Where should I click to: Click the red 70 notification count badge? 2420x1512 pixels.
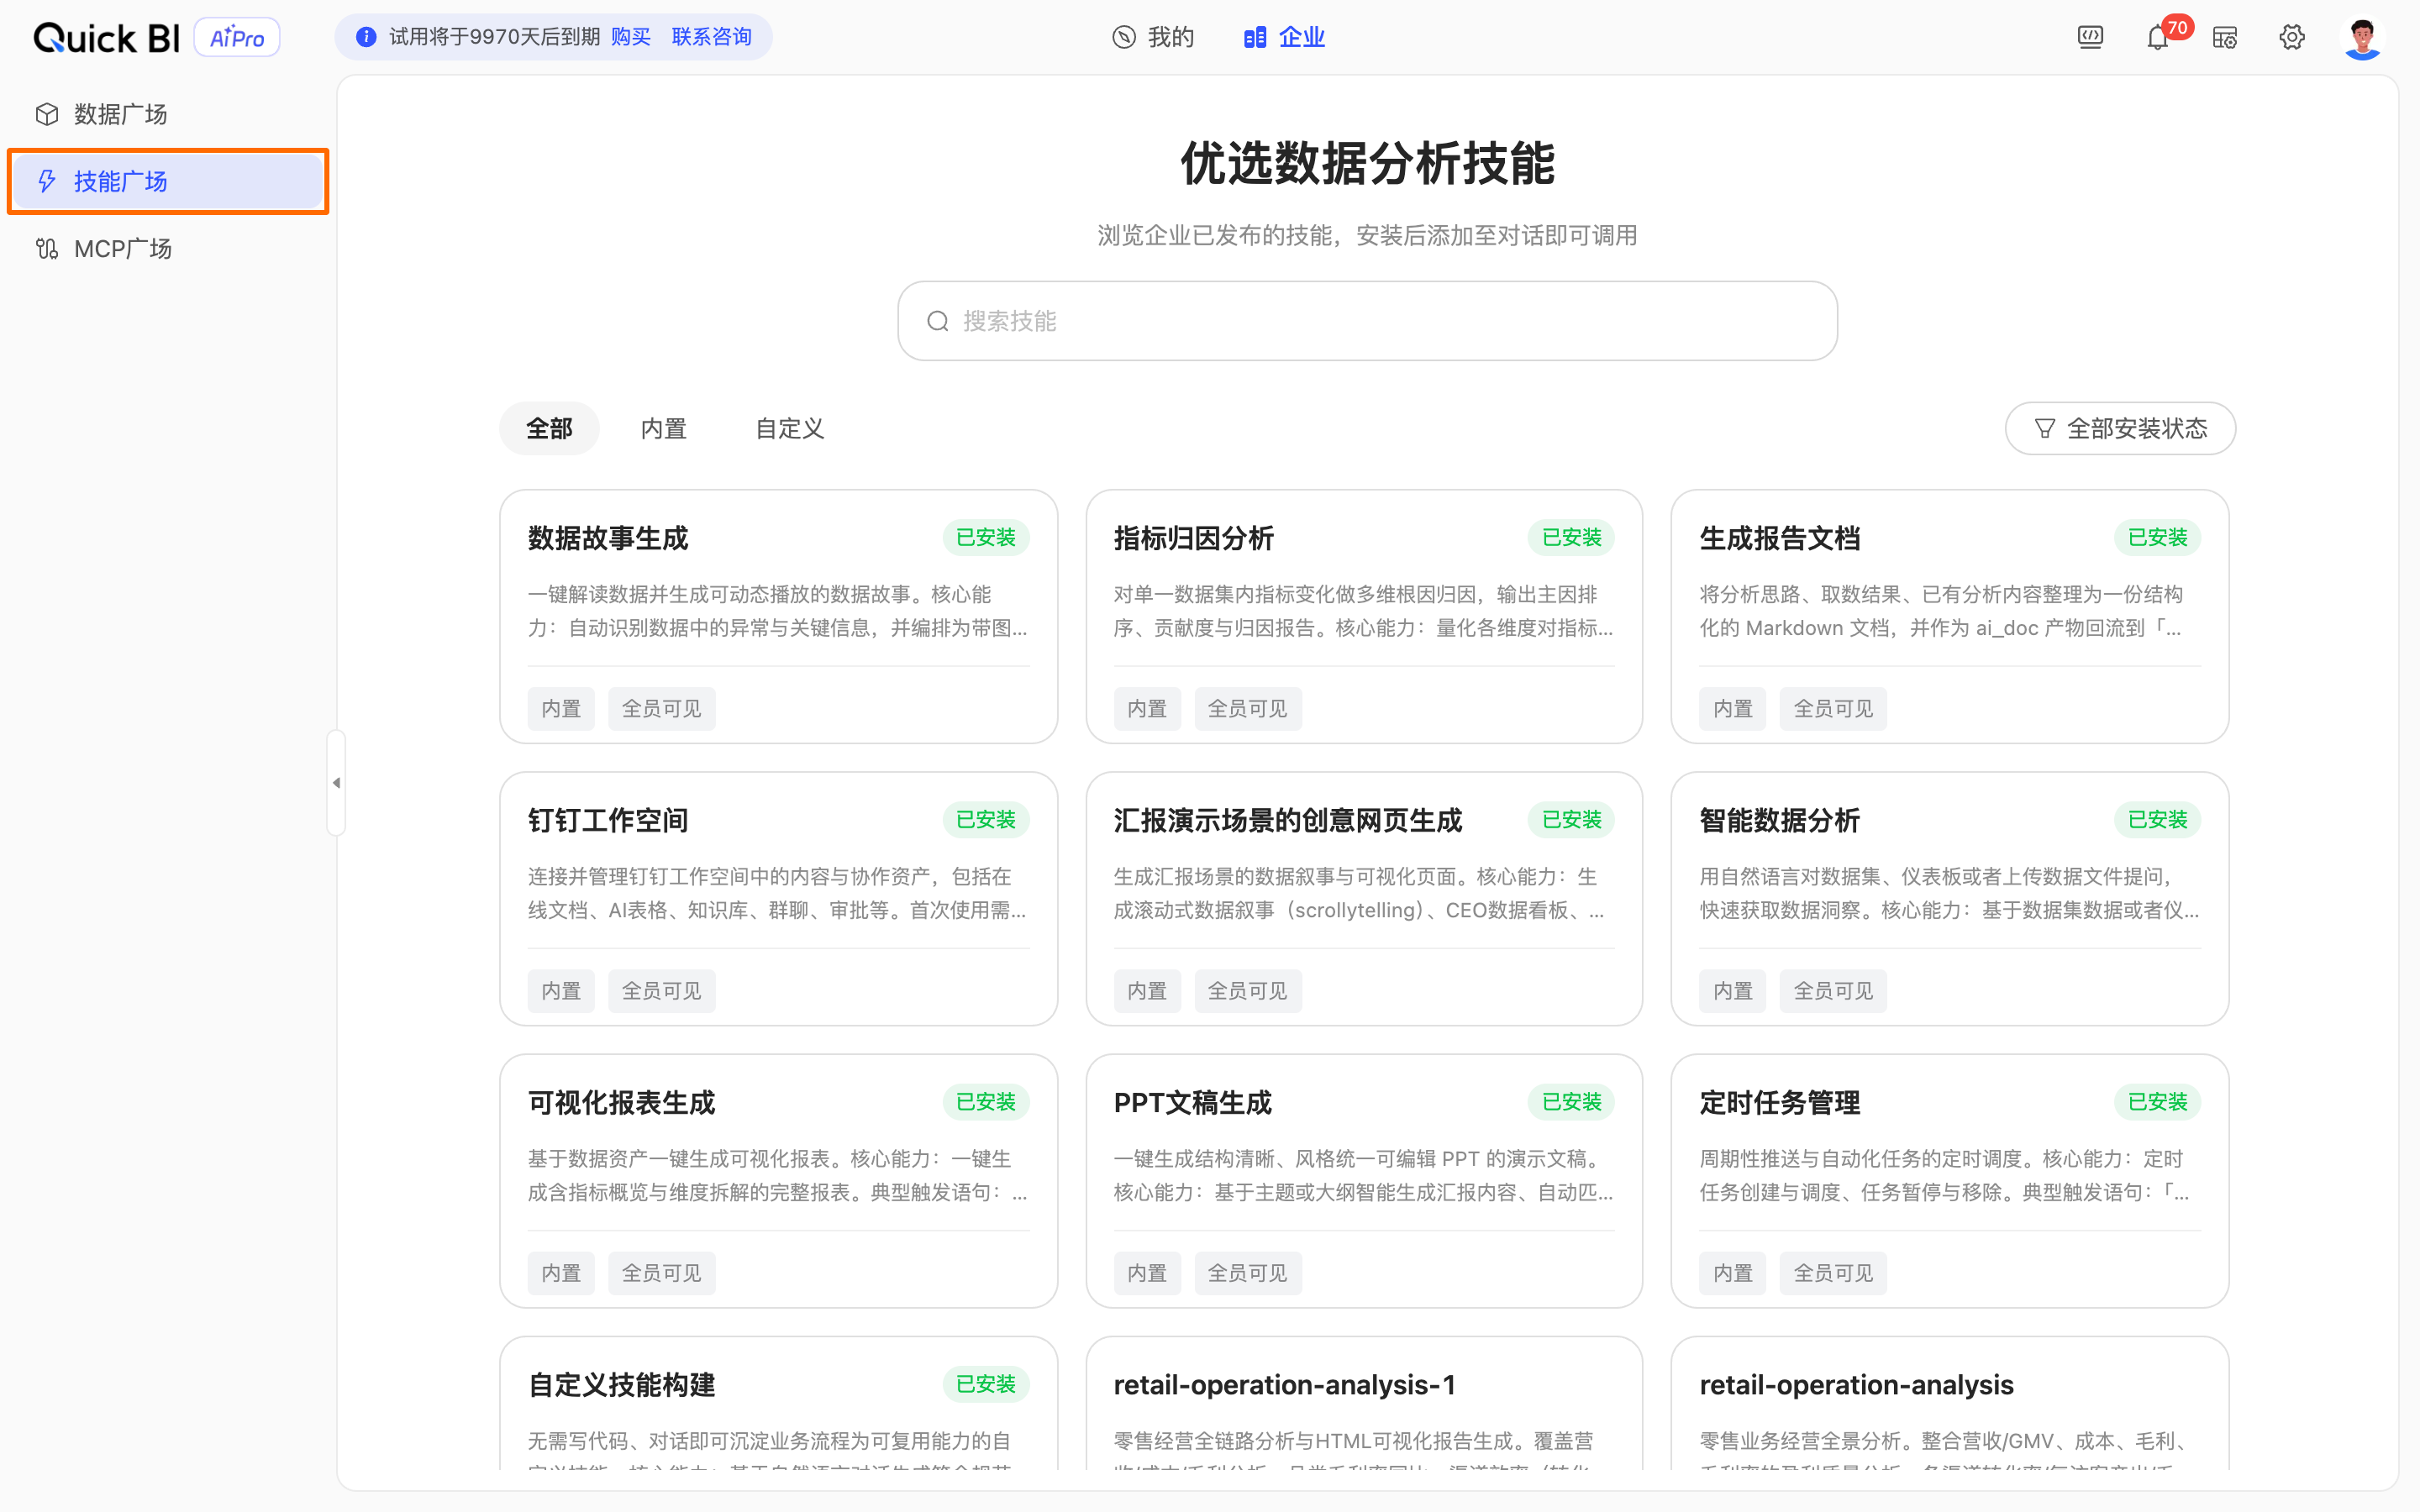click(x=2177, y=28)
